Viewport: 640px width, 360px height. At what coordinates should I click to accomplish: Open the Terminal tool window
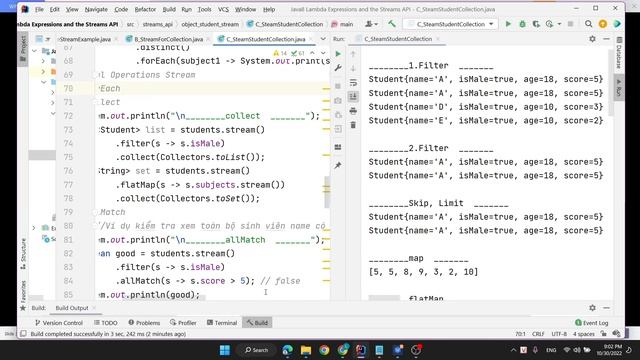[x=222, y=322]
